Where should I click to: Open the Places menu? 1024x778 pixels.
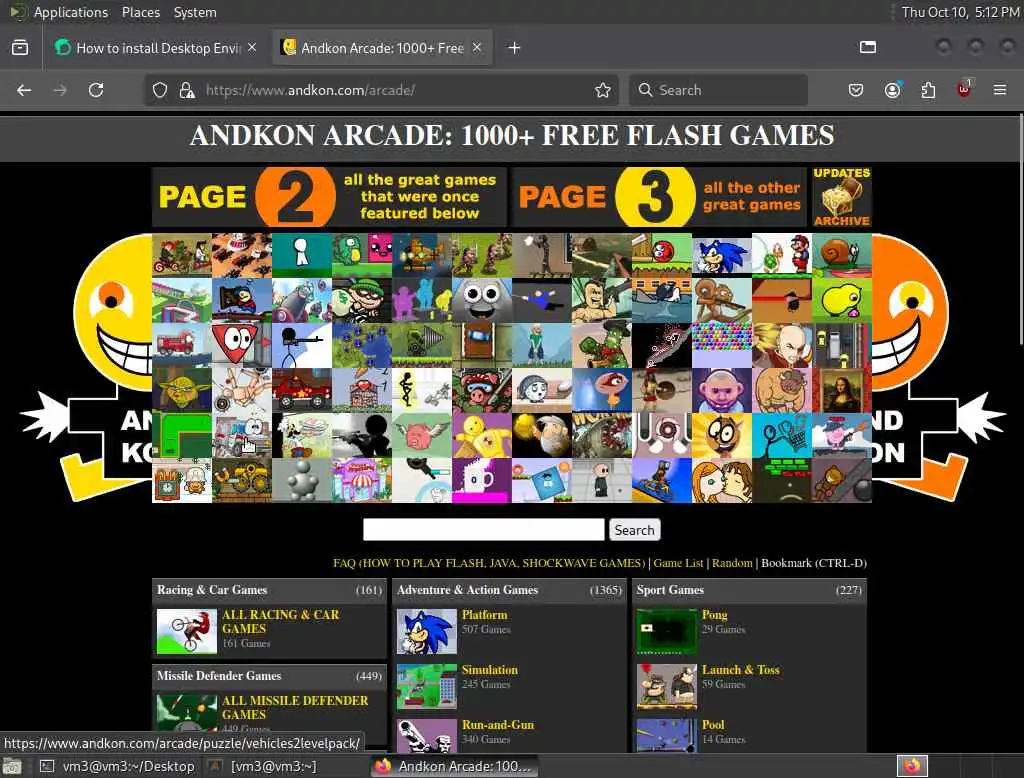tap(140, 12)
